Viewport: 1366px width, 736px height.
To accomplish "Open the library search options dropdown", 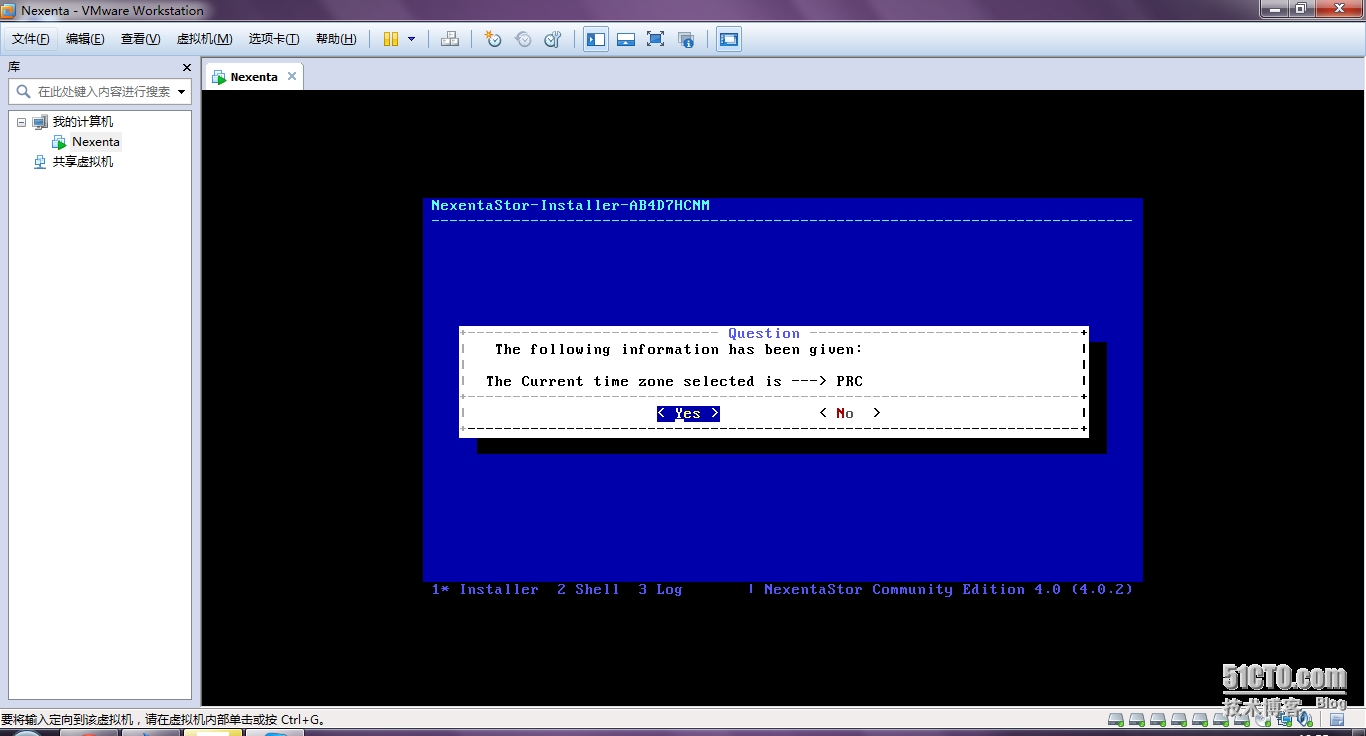I will pos(181,91).
